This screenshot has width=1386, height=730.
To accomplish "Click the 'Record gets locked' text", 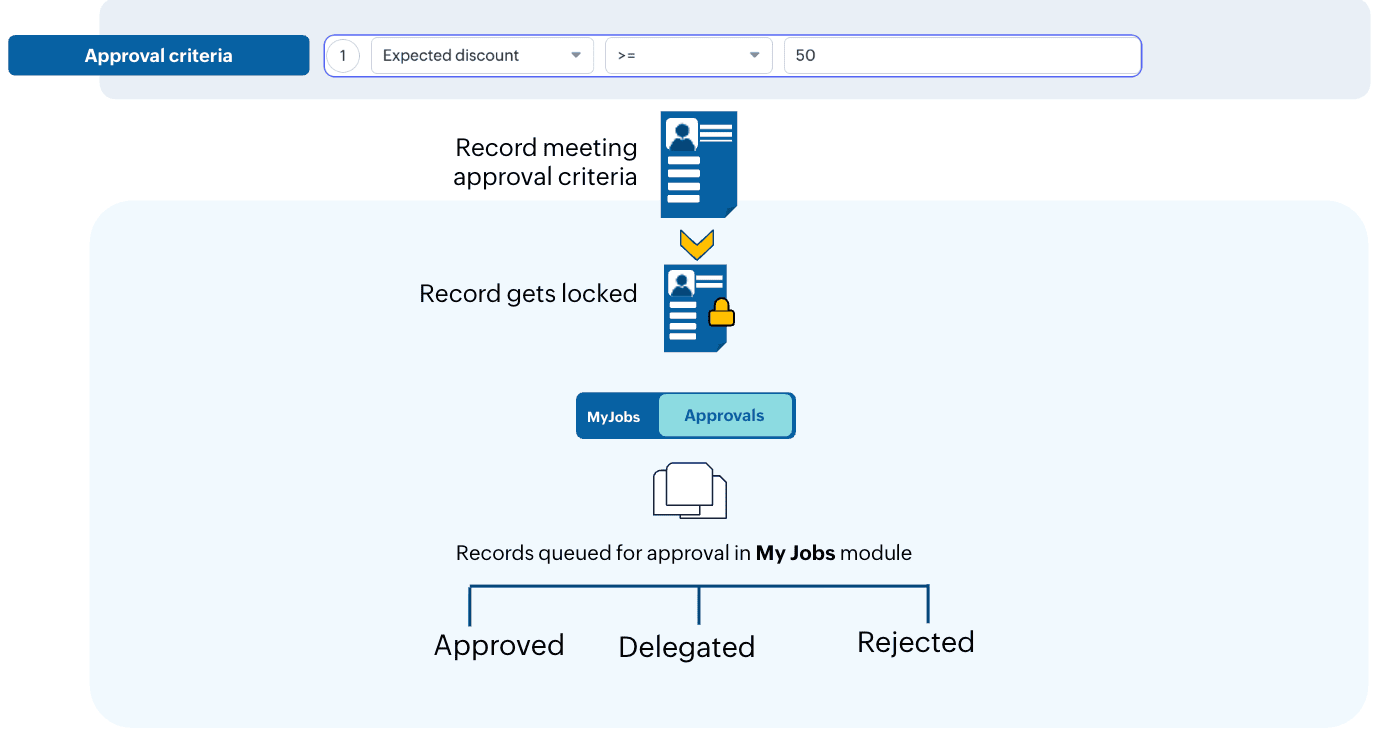I will coord(528,294).
